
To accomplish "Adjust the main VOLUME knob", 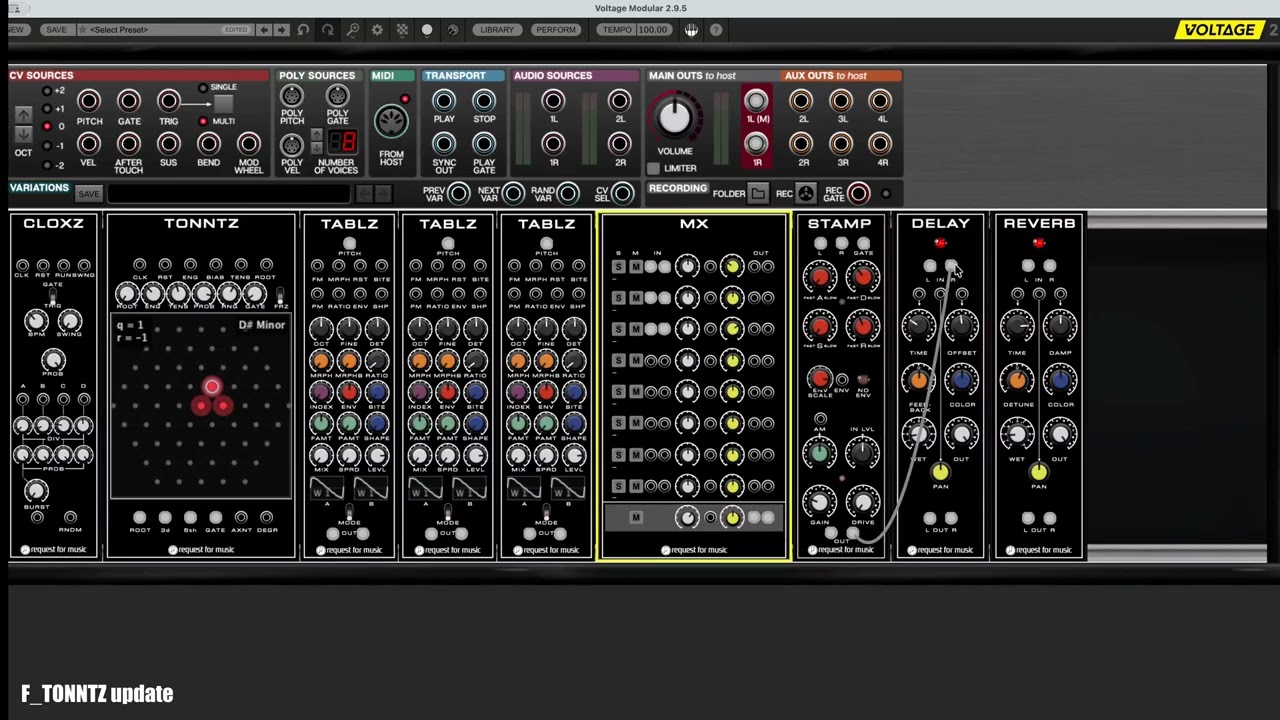I will tap(675, 117).
